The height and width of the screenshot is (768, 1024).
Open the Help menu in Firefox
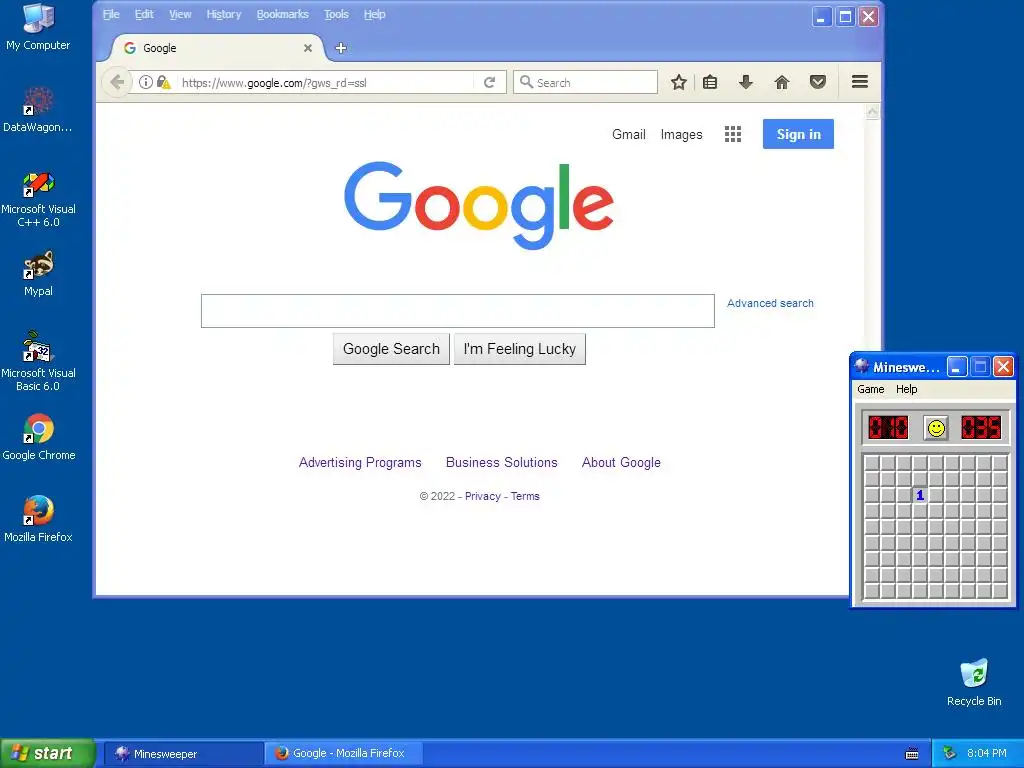(374, 14)
